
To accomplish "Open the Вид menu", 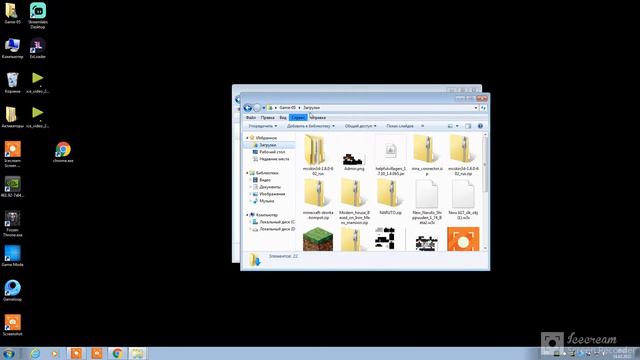I will pos(282,118).
